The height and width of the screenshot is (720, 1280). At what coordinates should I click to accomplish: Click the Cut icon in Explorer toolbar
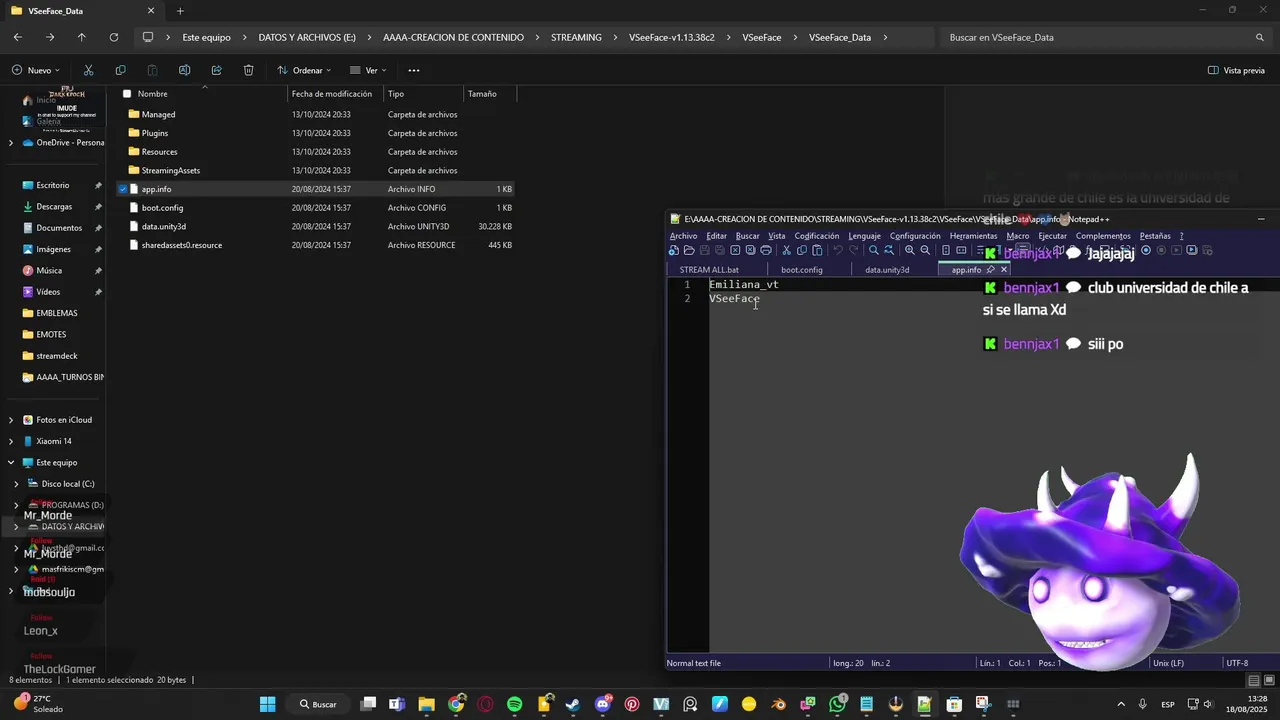pyautogui.click(x=88, y=70)
